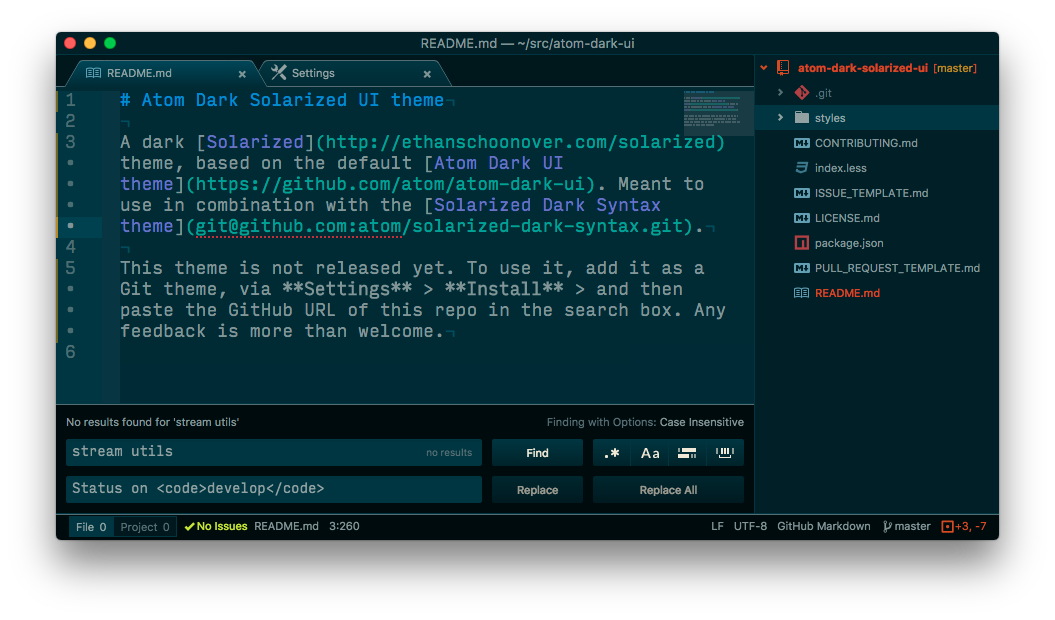Click the git diff icon in status bar
The image size is (1055, 620).
coord(947,526)
